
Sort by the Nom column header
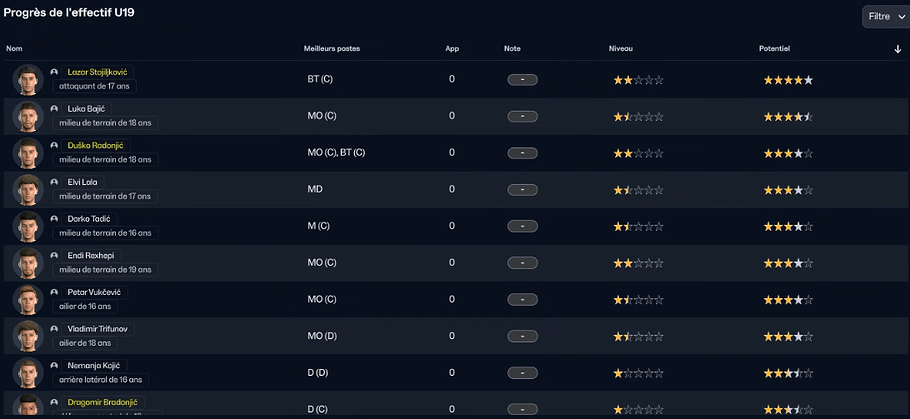(x=14, y=49)
